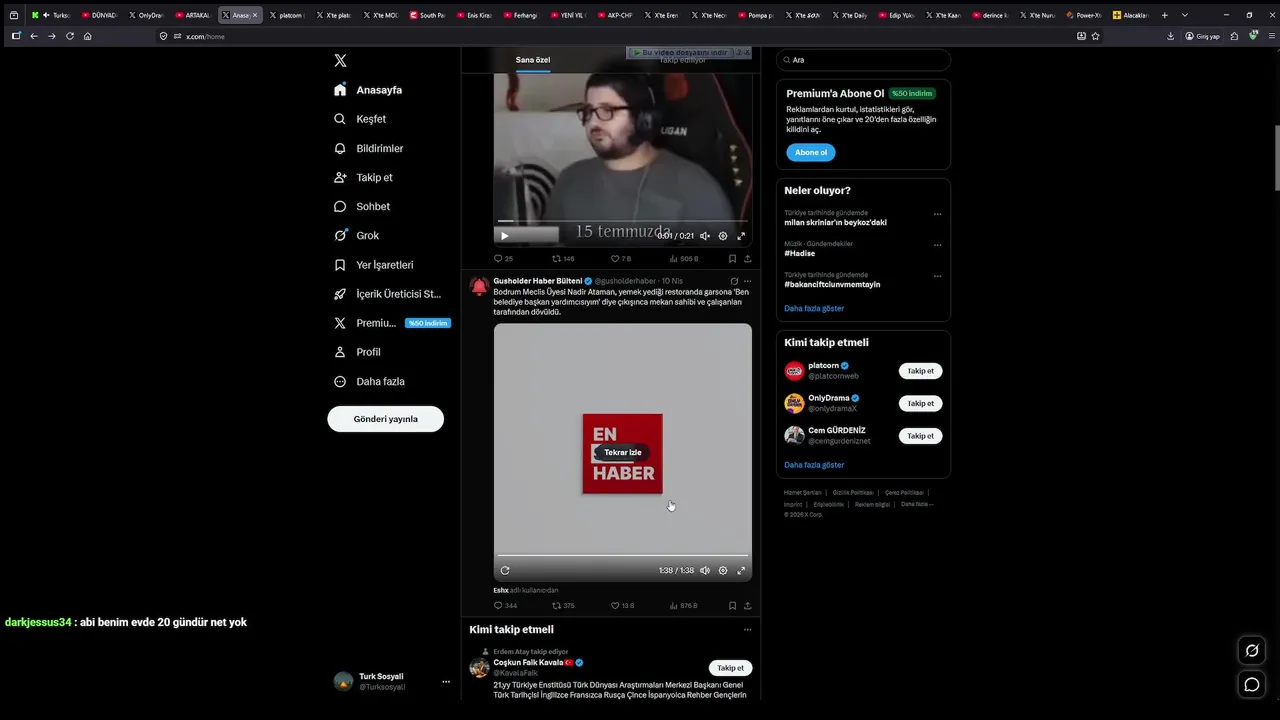1280x720 pixels.
Task: Switch to Takip ediliyor tab
Action: pyautogui.click(x=682, y=60)
